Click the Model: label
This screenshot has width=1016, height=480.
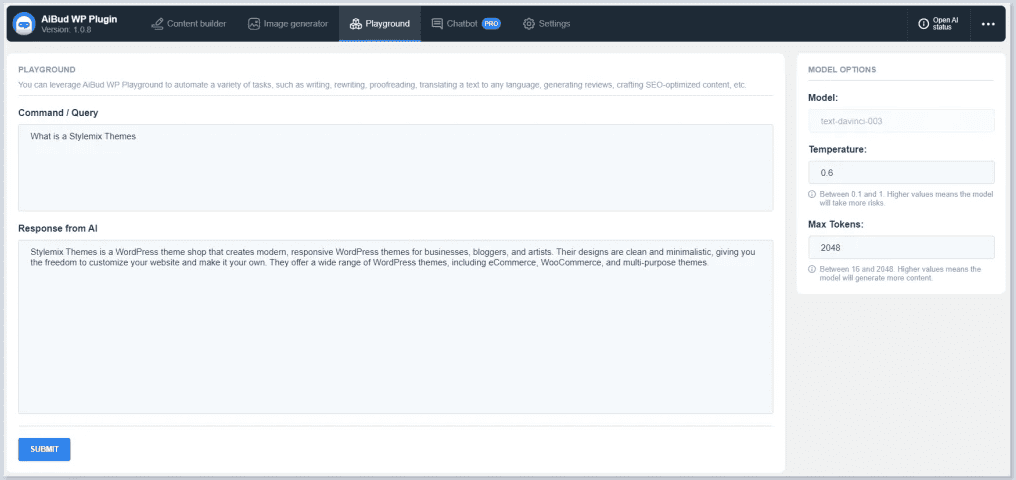[x=823, y=97]
